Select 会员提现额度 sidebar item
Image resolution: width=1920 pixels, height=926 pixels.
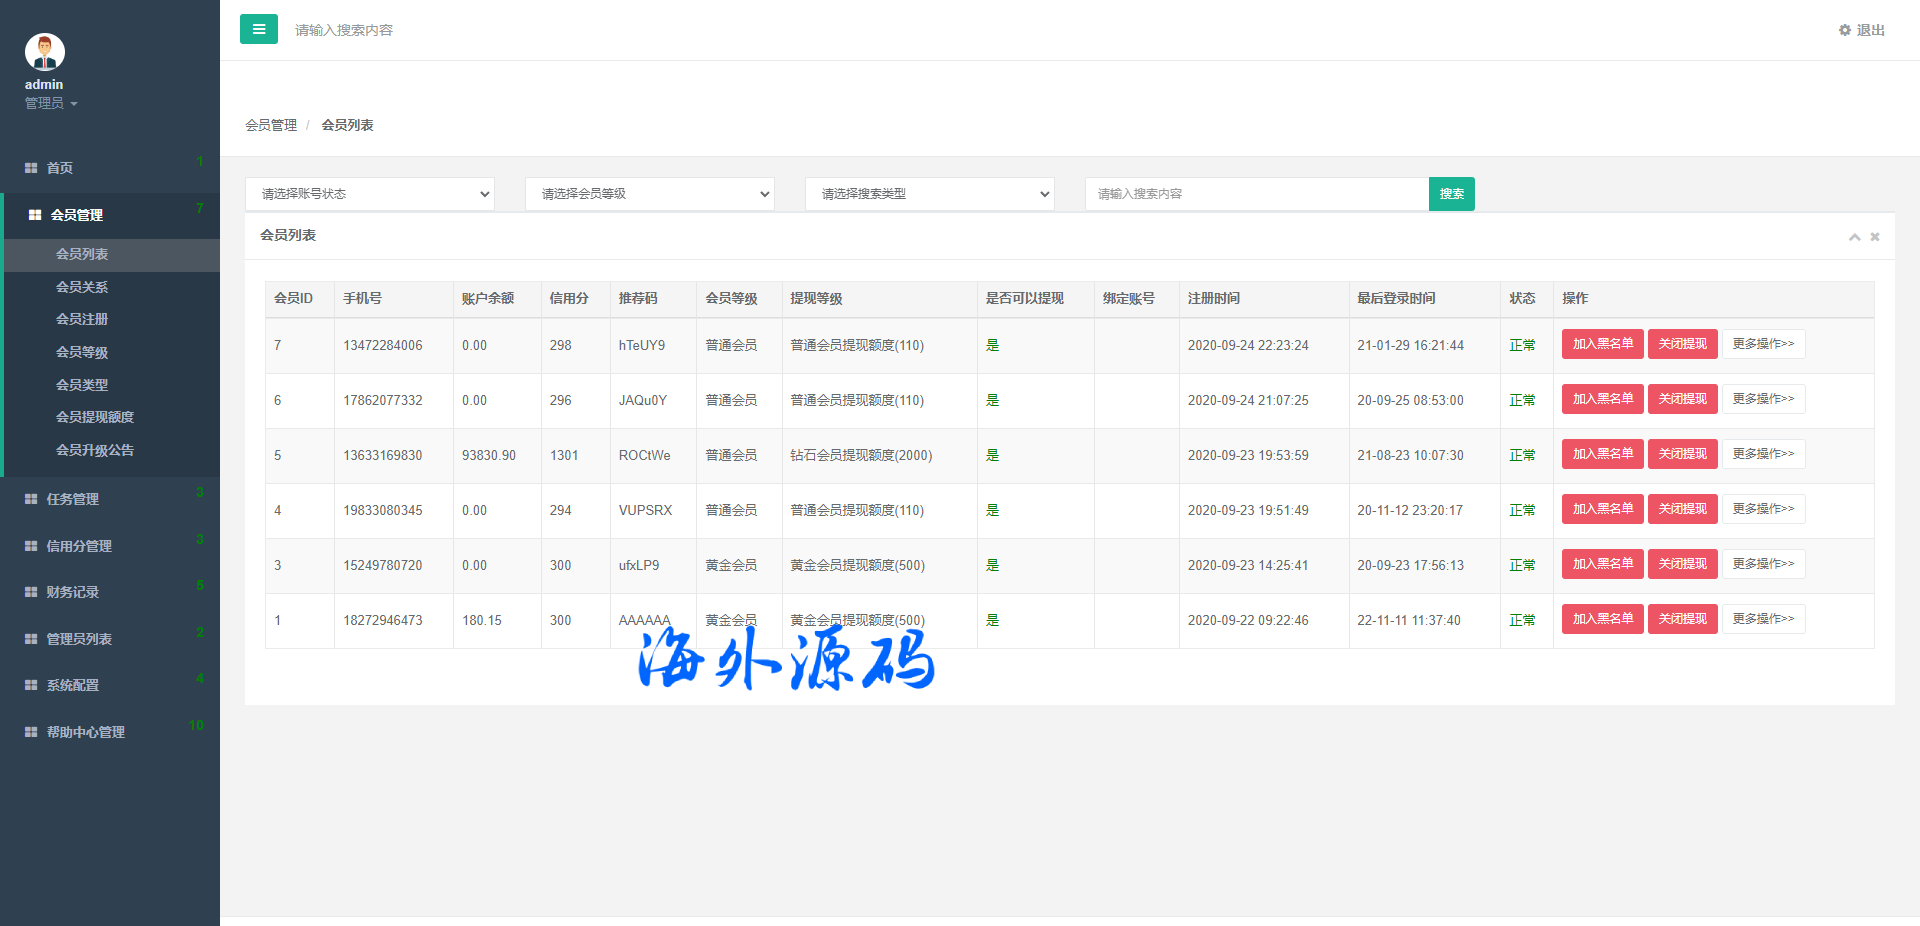(95, 417)
